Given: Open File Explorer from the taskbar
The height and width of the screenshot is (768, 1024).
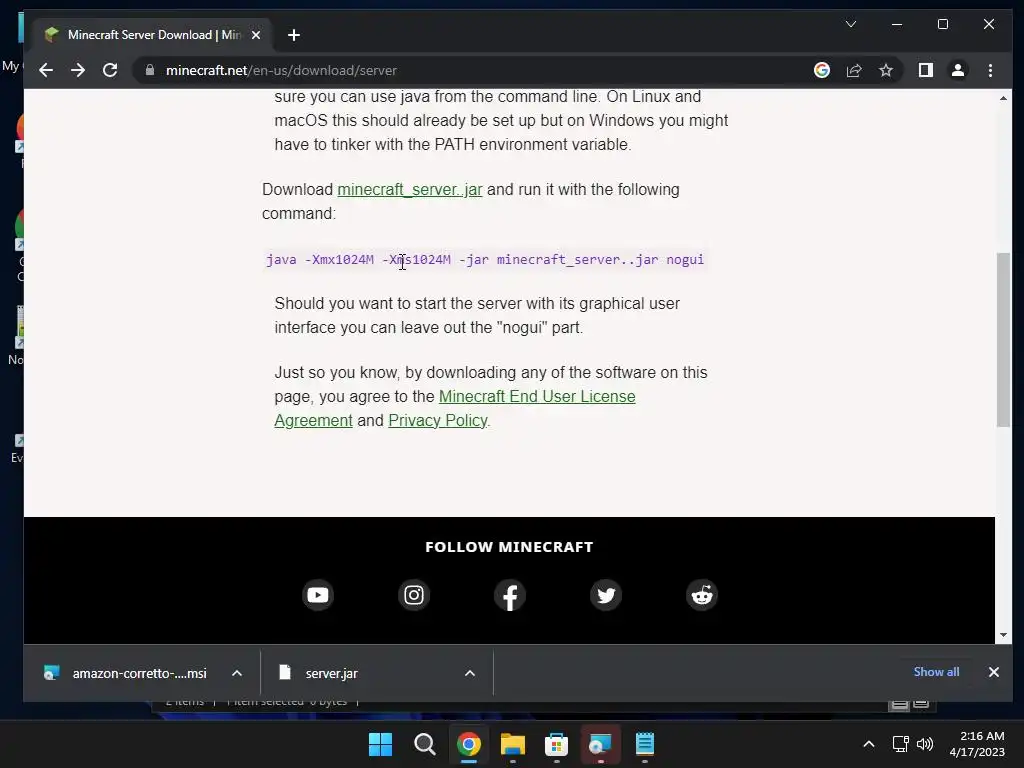Looking at the screenshot, I should [x=513, y=744].
